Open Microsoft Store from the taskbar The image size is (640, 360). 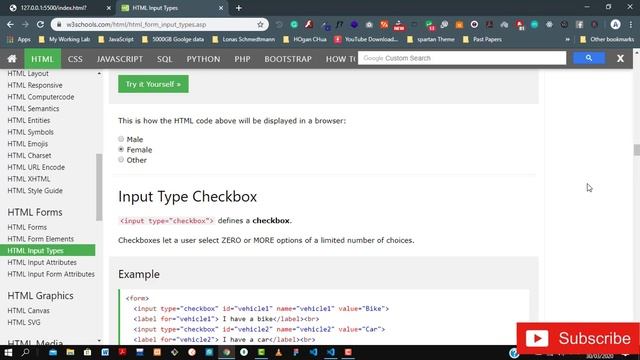coord(87,352)
